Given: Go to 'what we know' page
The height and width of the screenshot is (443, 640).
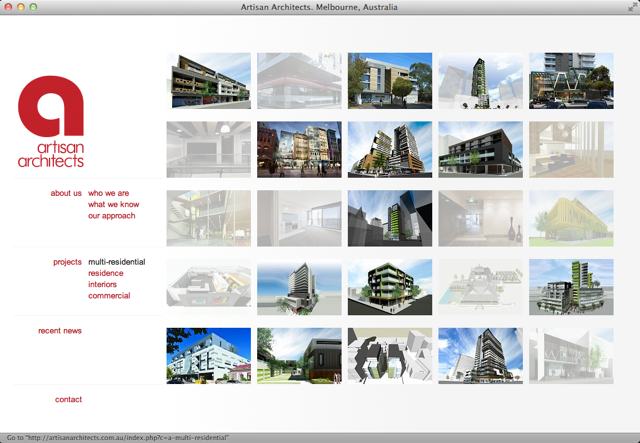Looking at the screenshot, I should (x=113, y=204).
